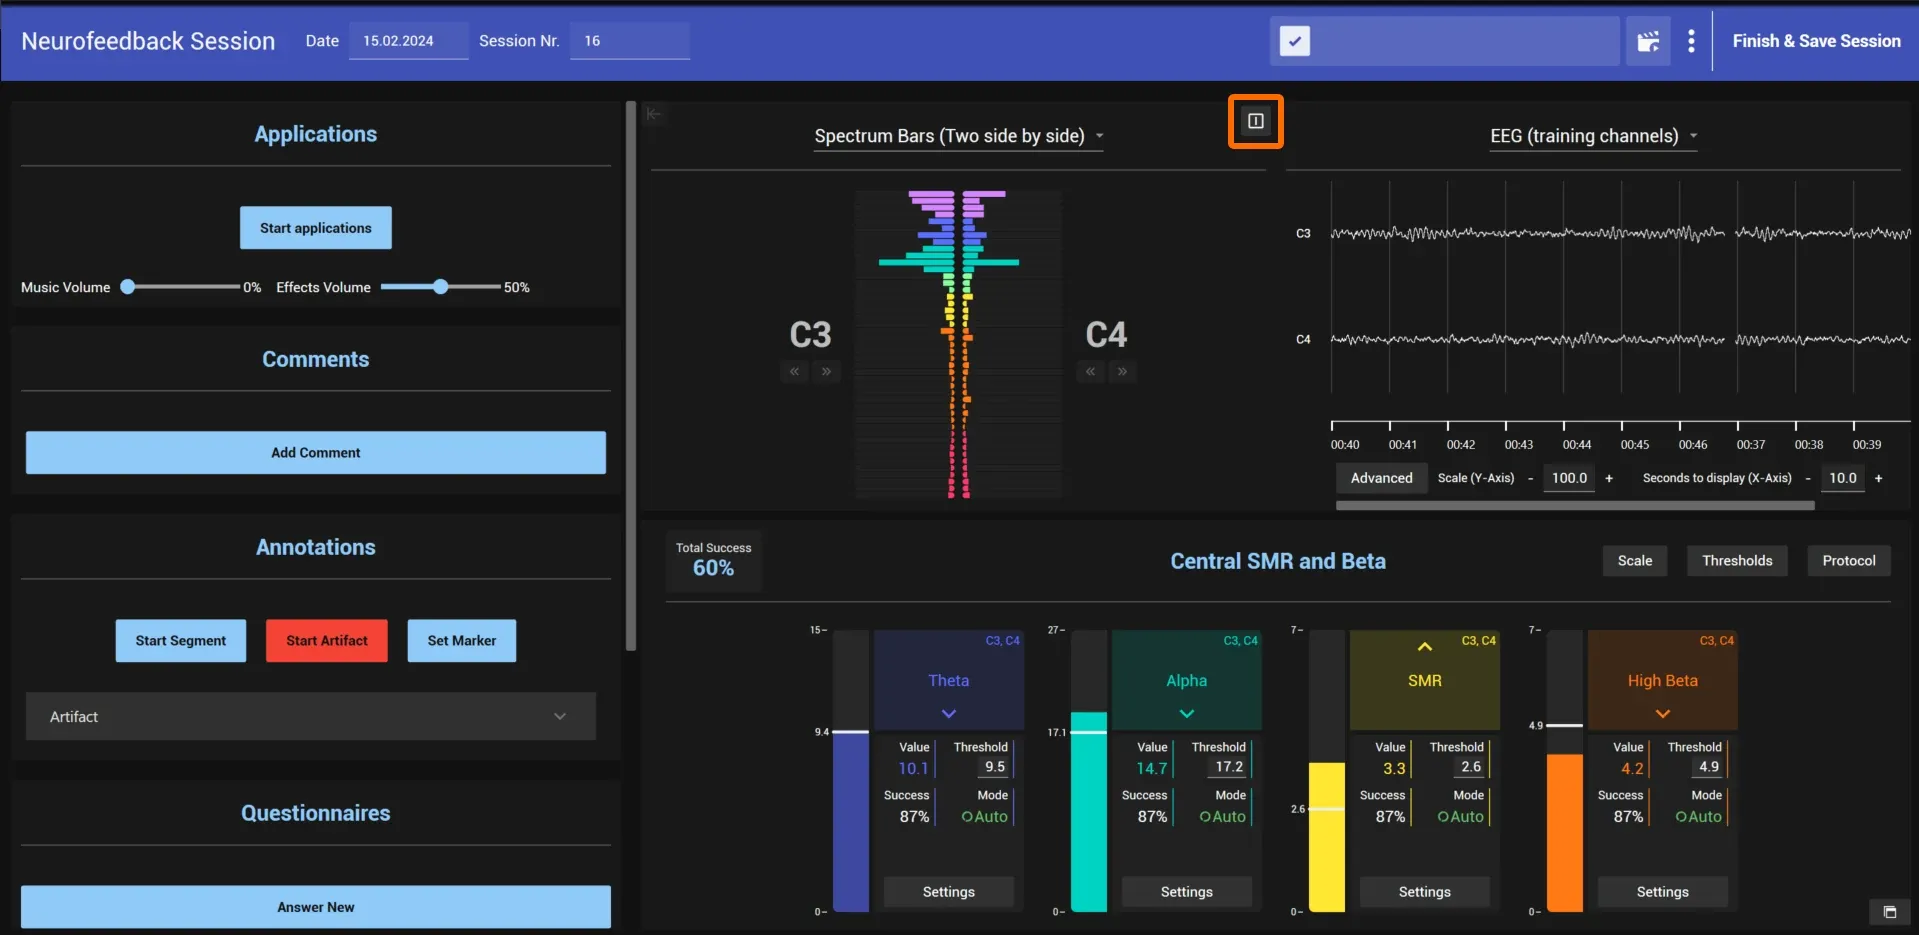
Task: Click the C4 next channel double-arrow
Action: 1122,371
